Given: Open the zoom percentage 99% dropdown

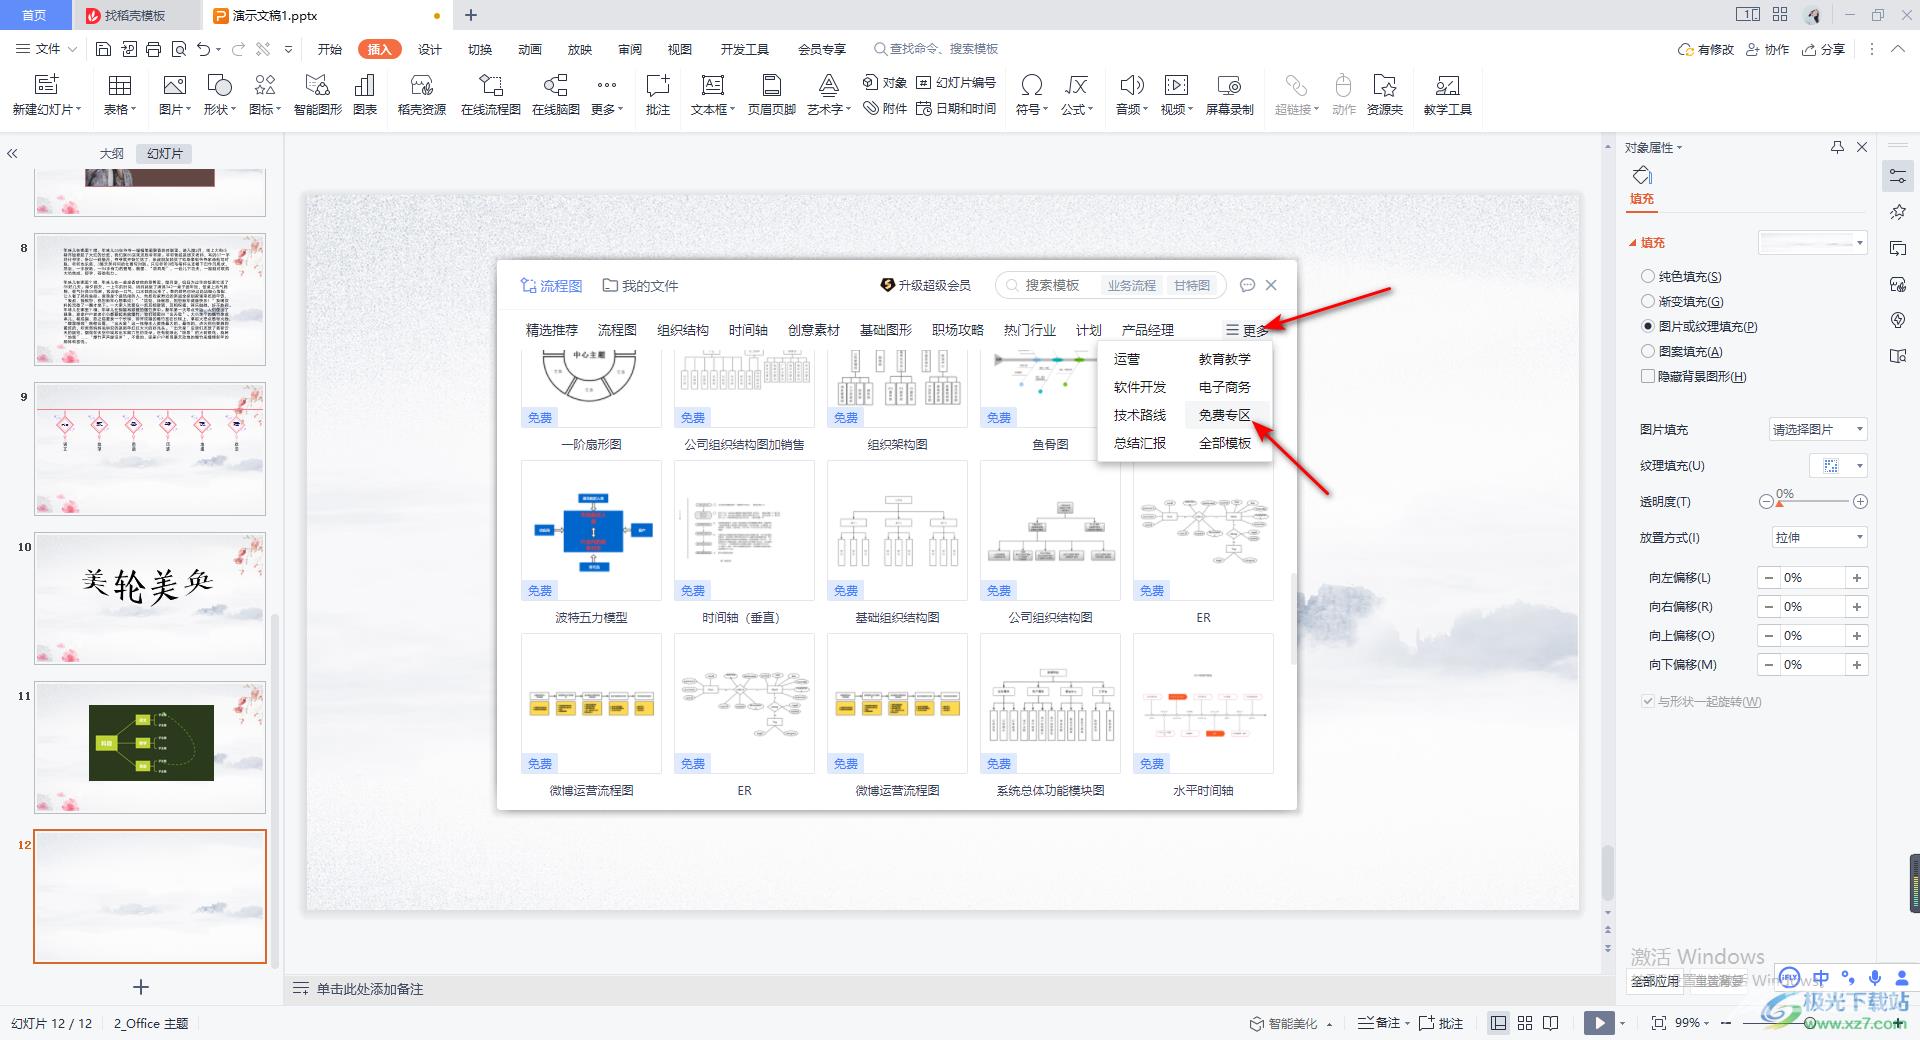Looking at the screenshot, I should click(x=1693, y=1023).
